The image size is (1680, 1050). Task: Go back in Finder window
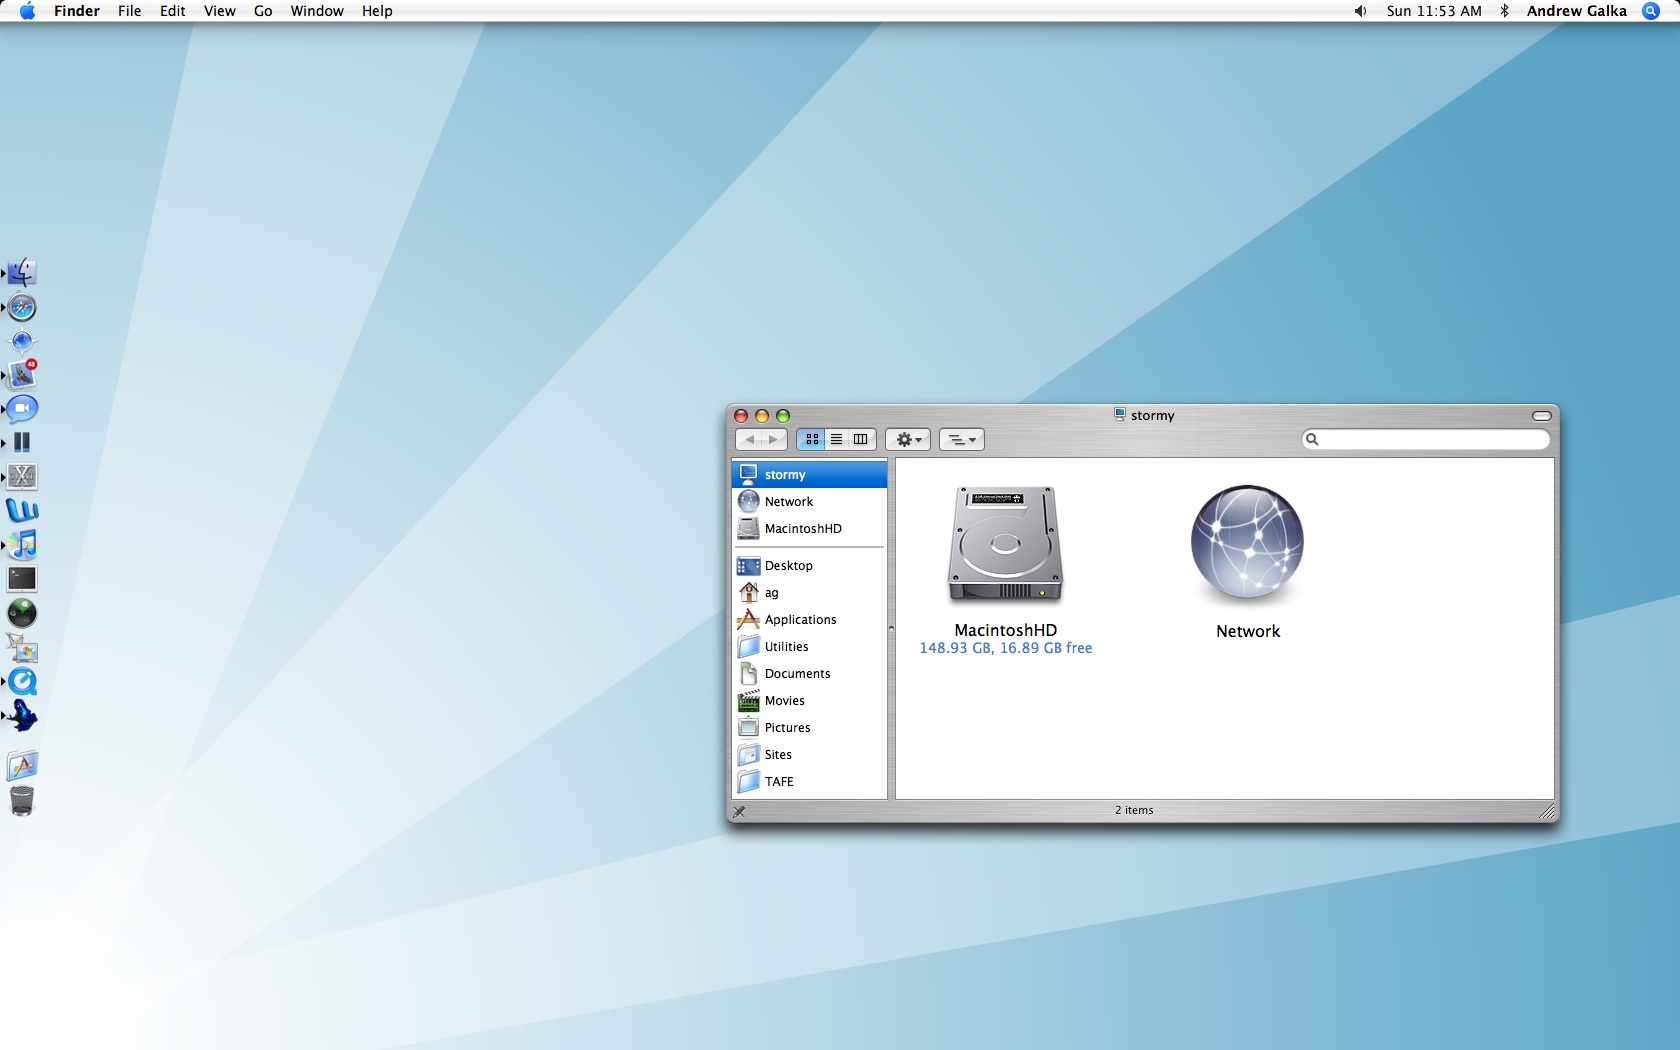tap(749, 439)
